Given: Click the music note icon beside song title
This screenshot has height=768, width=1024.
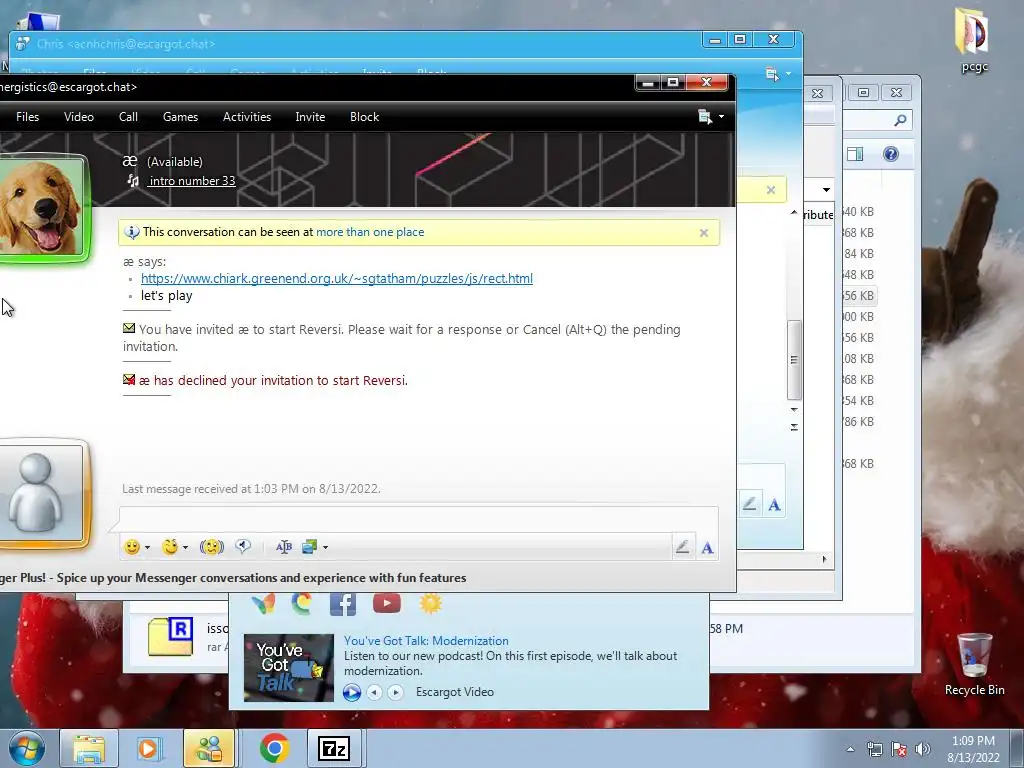Looking at the screenshot, I should (x=133, y=180).
